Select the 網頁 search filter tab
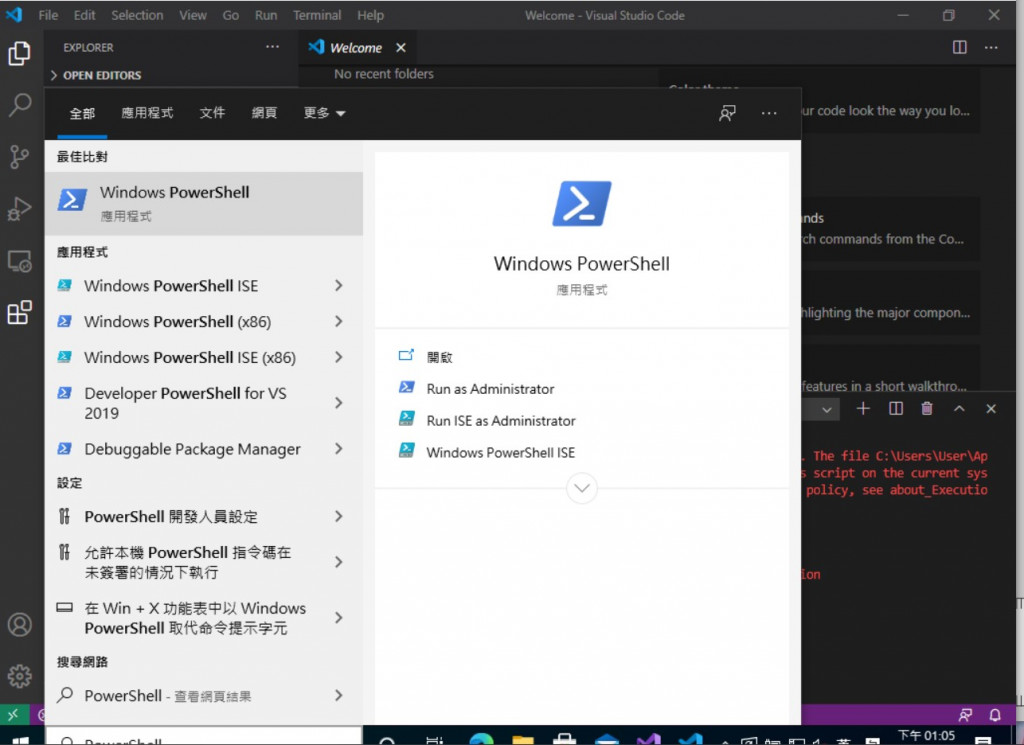1024x745 pixels. tap(264, 113)
